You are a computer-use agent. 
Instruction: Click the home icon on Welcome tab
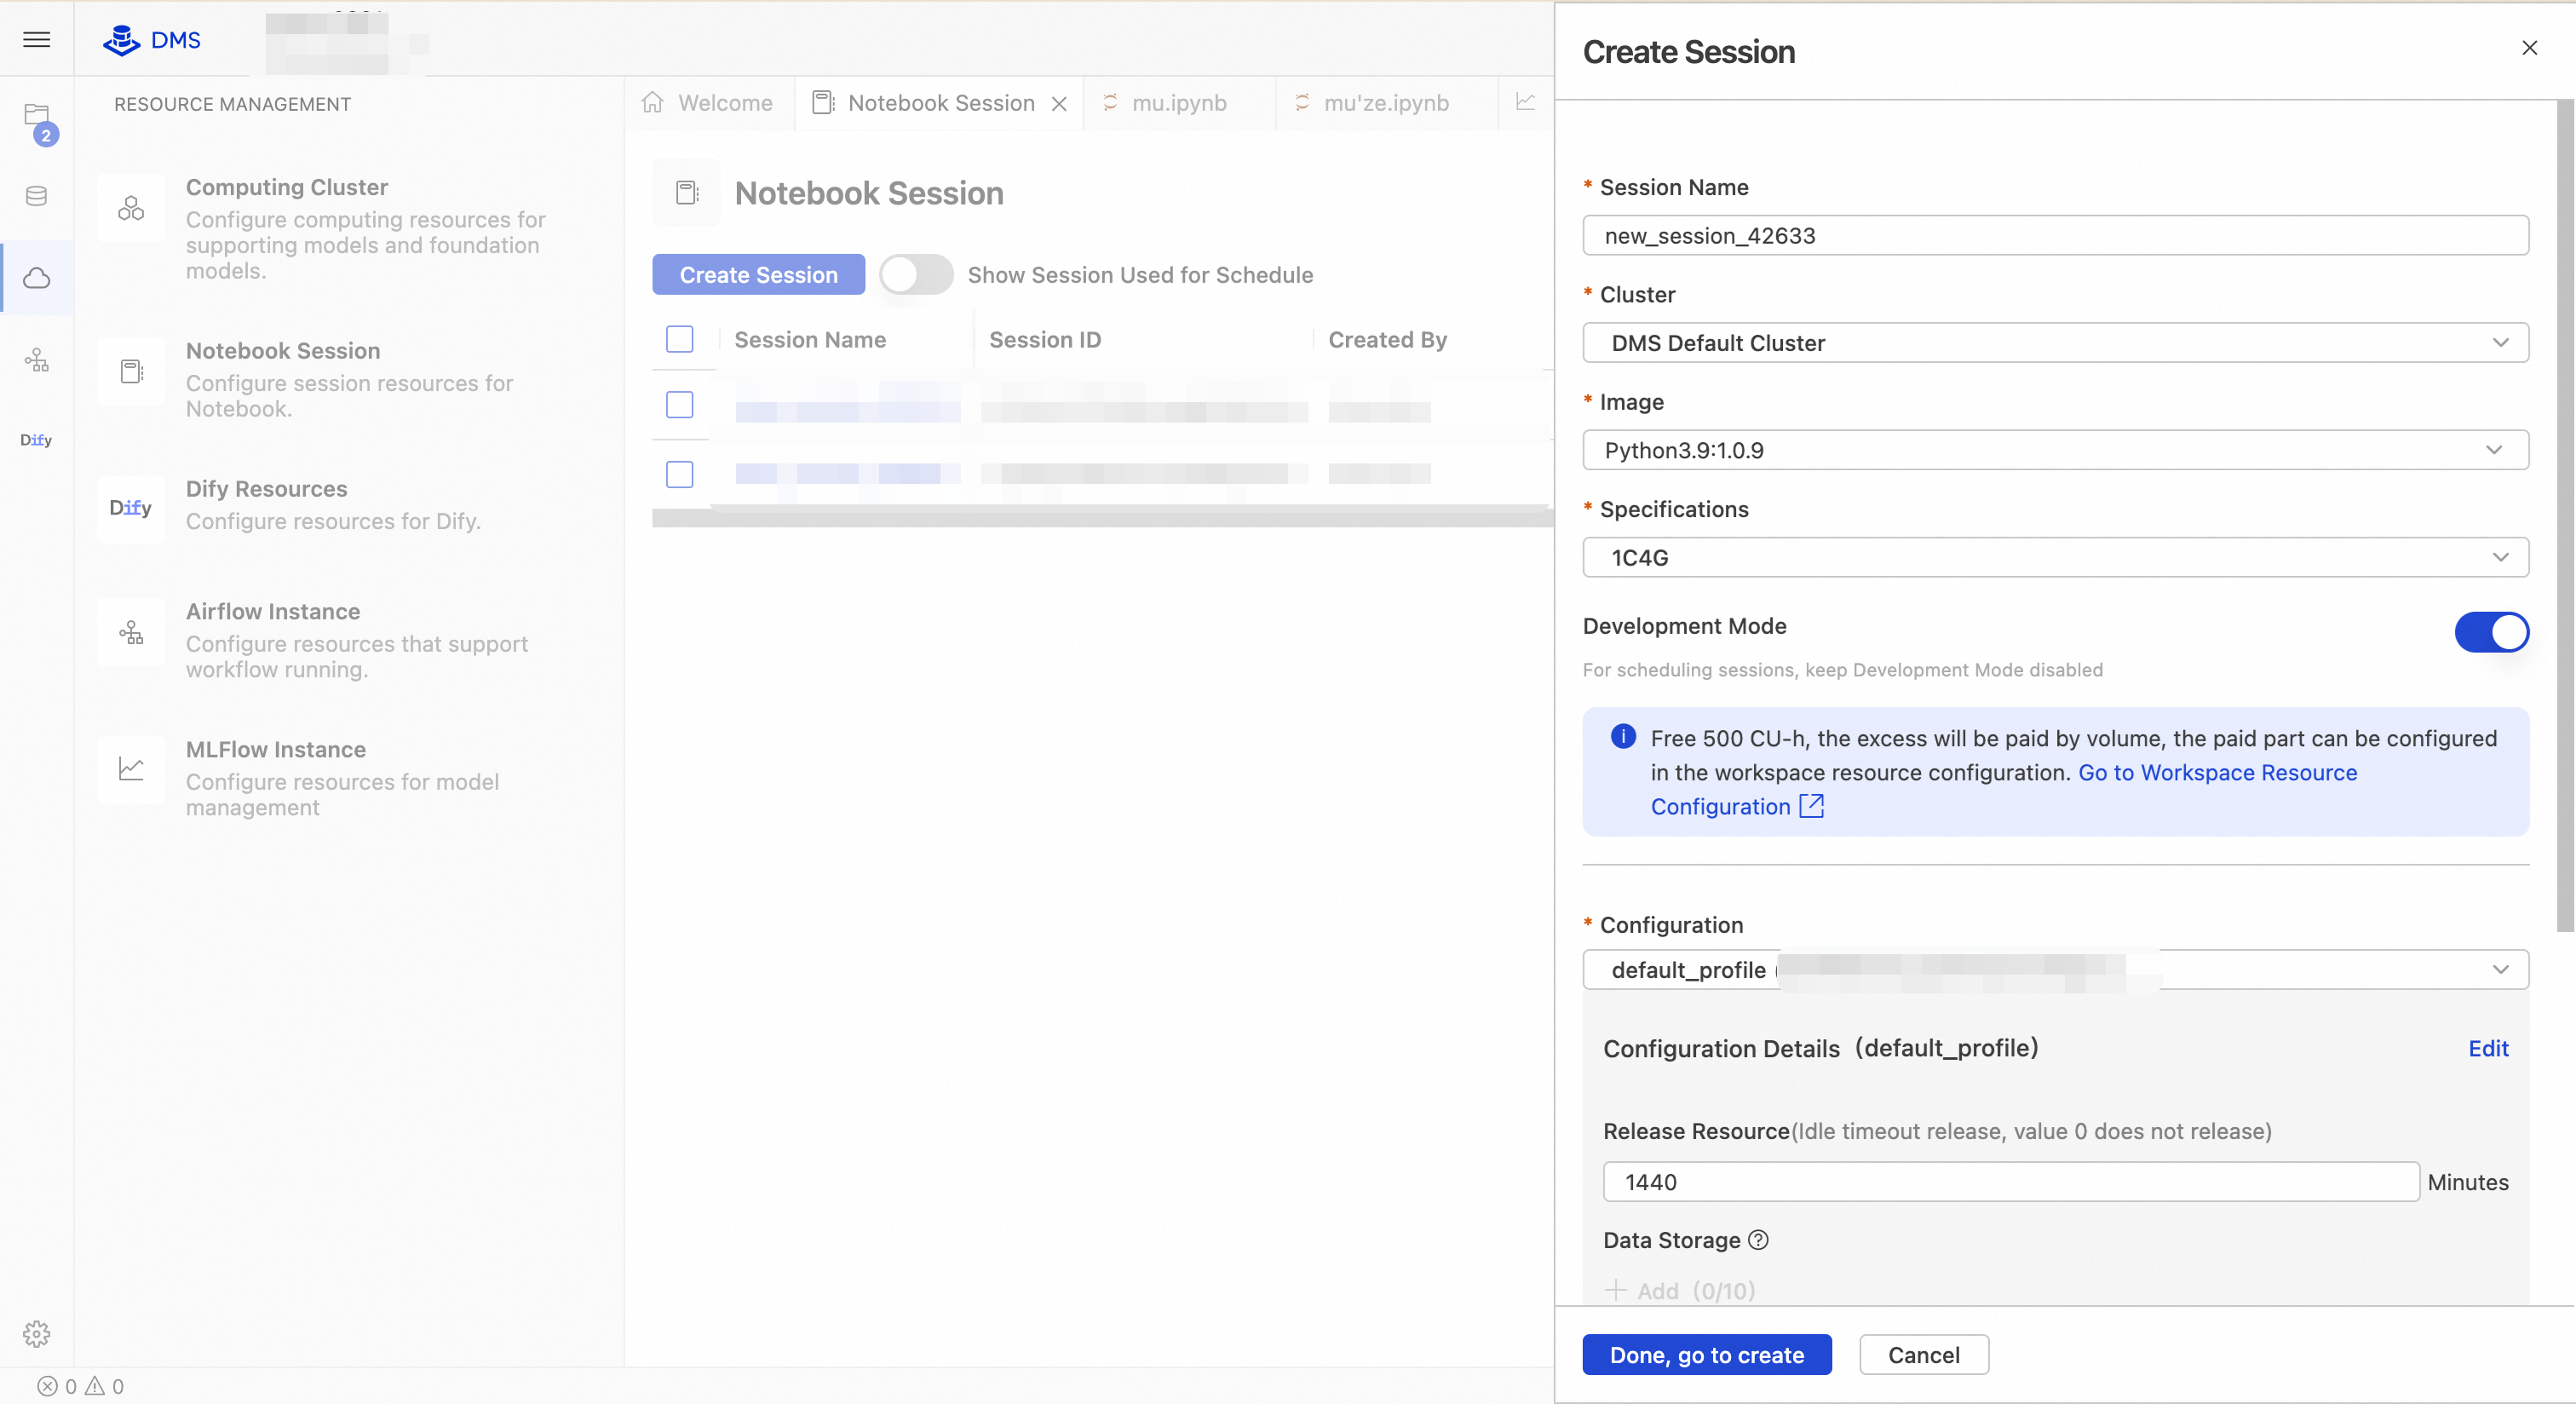click(653, 102)
